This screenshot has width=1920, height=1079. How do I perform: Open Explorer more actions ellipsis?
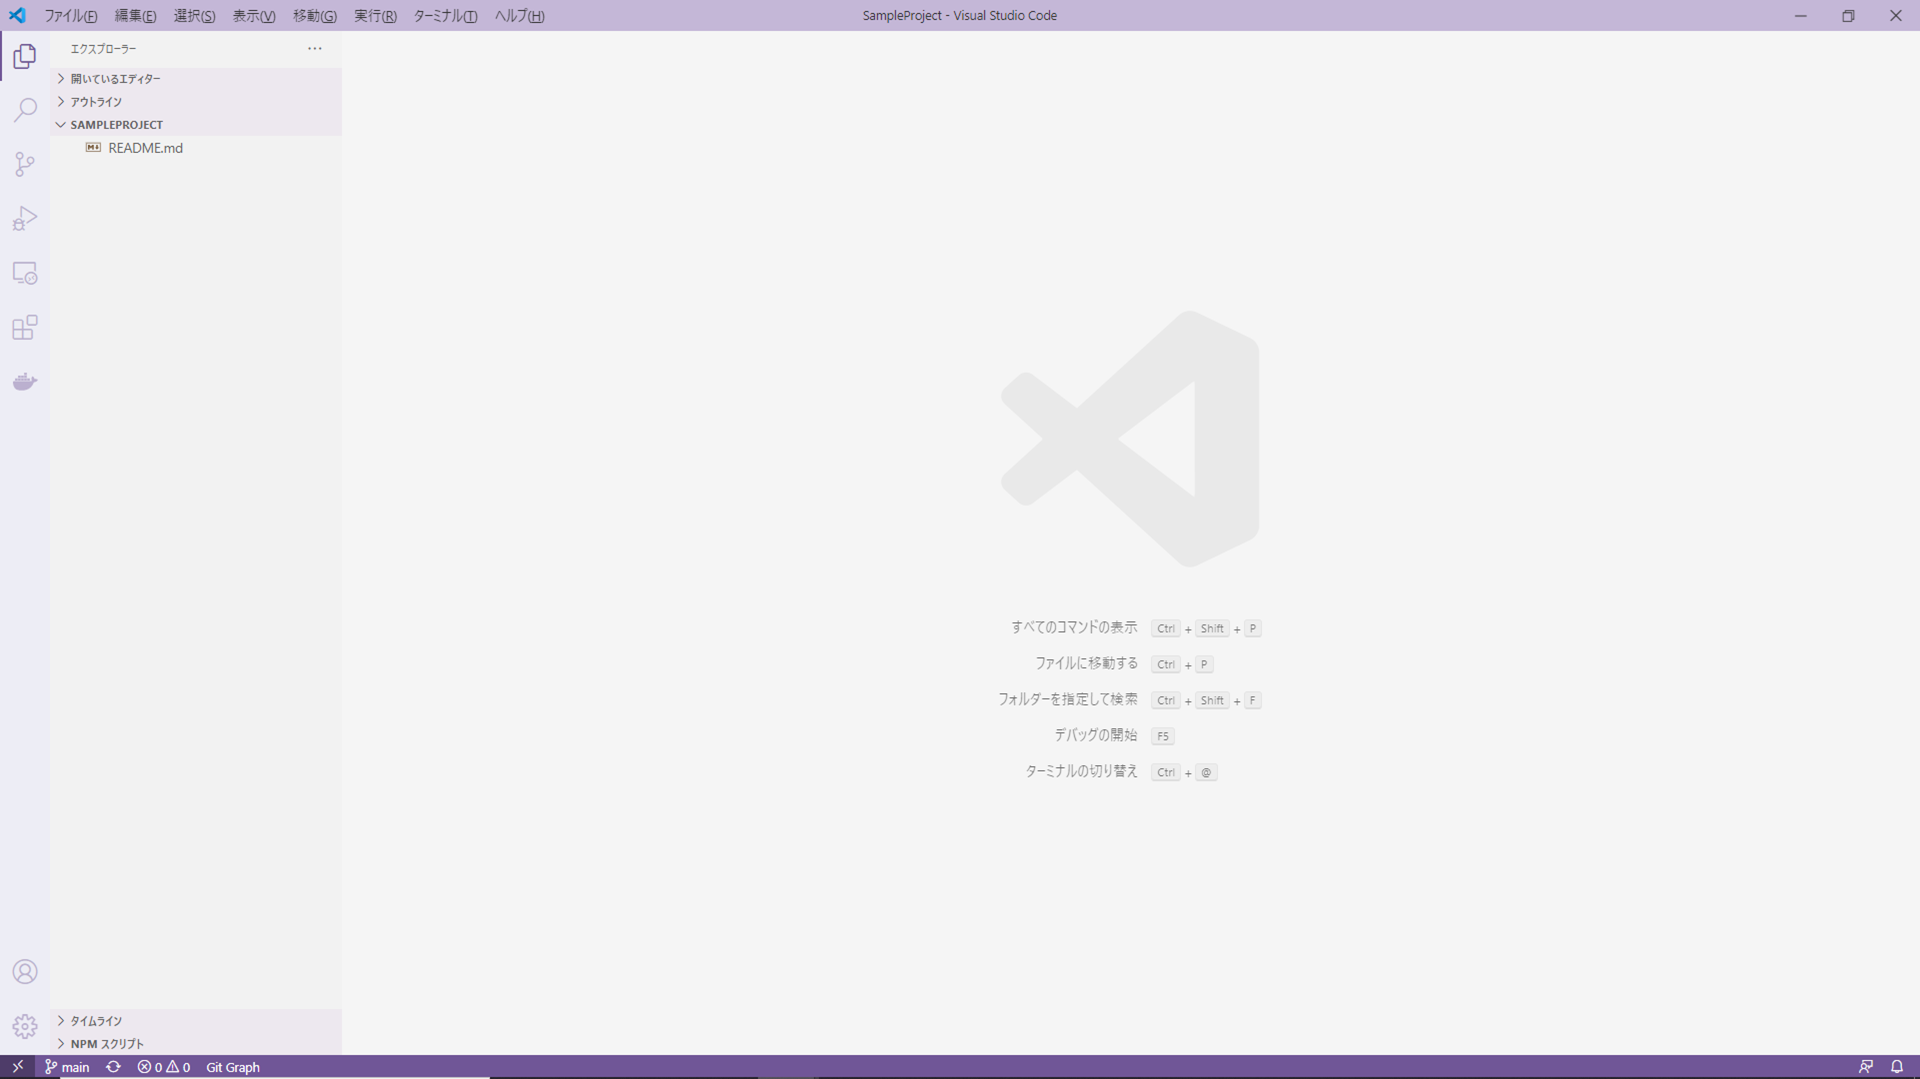pyautogui.click(x=315, y=48)
